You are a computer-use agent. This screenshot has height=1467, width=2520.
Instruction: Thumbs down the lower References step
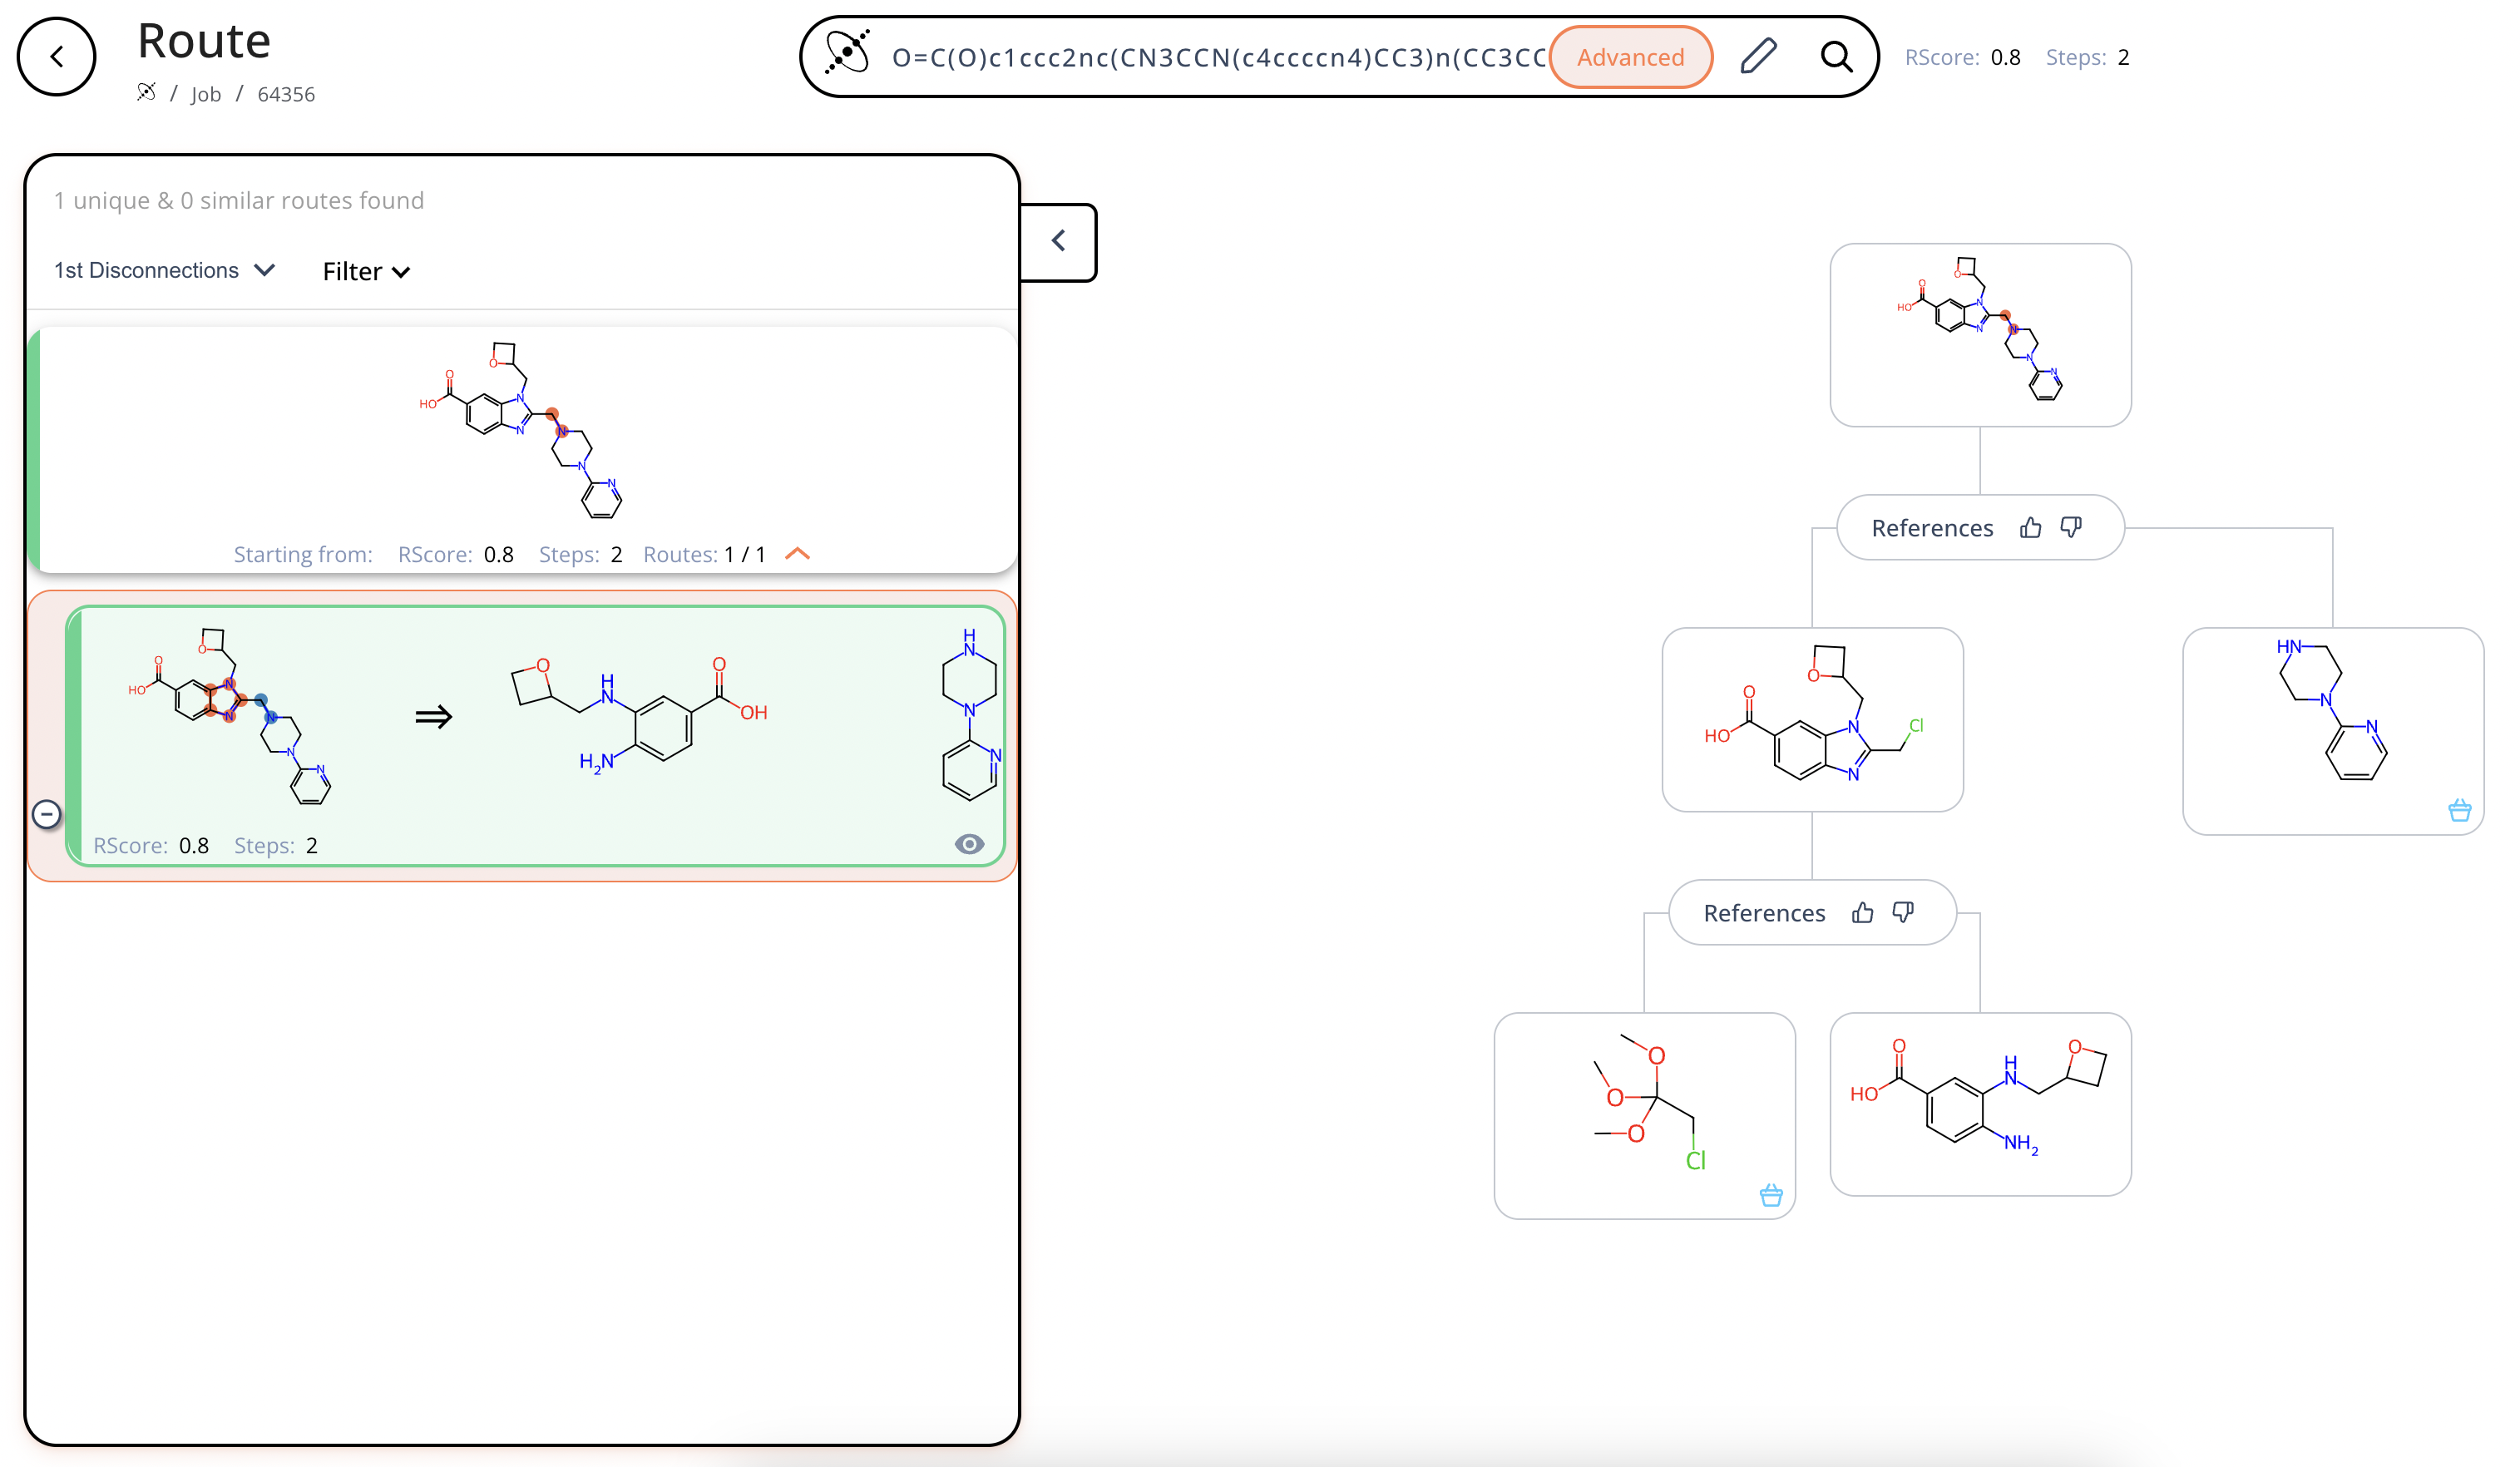(1903, 912)
